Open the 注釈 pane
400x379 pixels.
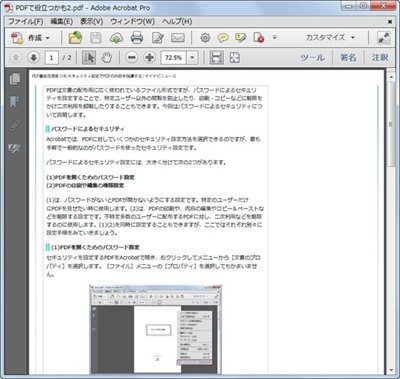pyautogui.click(x=380, y=58)
